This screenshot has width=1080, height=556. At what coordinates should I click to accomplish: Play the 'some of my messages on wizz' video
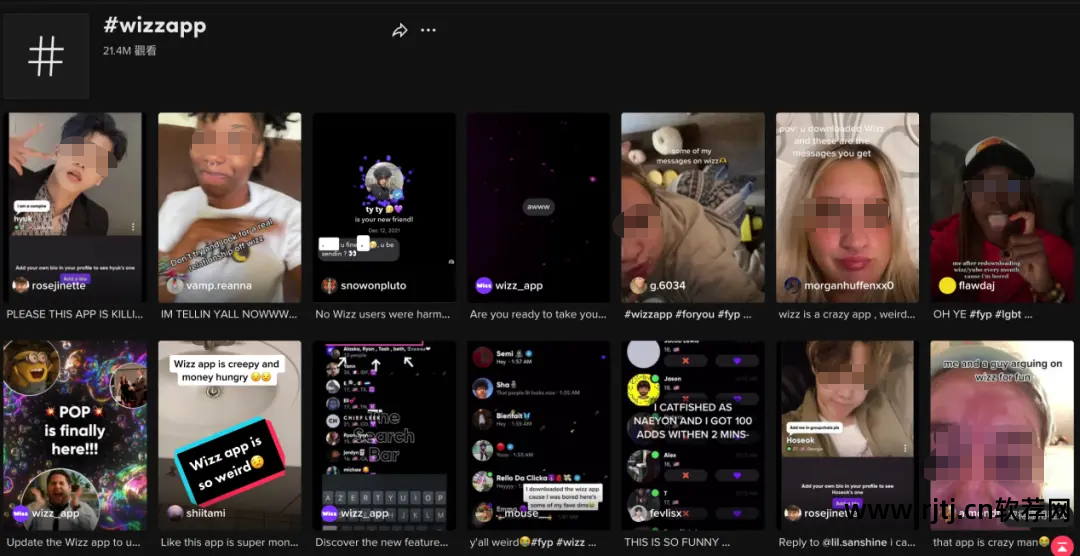(693, 207)
